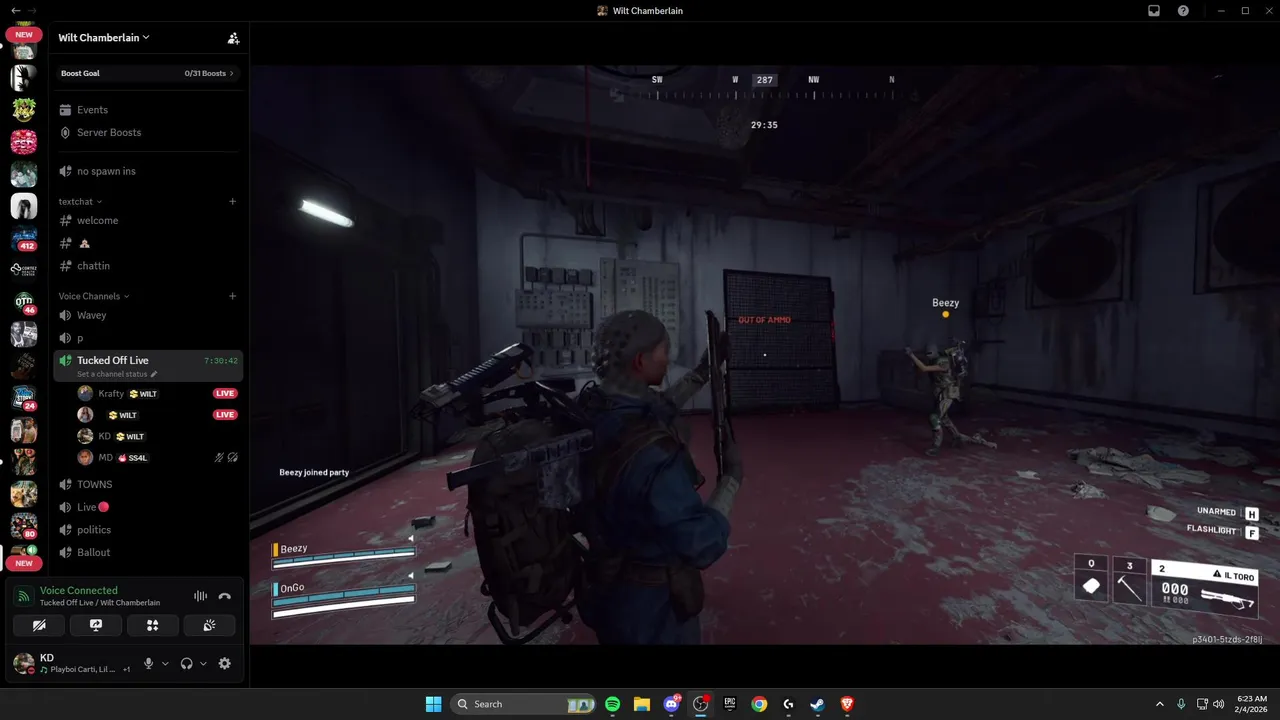The width and height of the screenshot is (1280, 720).
Task: Join the Wavey voice channel
Action: (147, 315)
